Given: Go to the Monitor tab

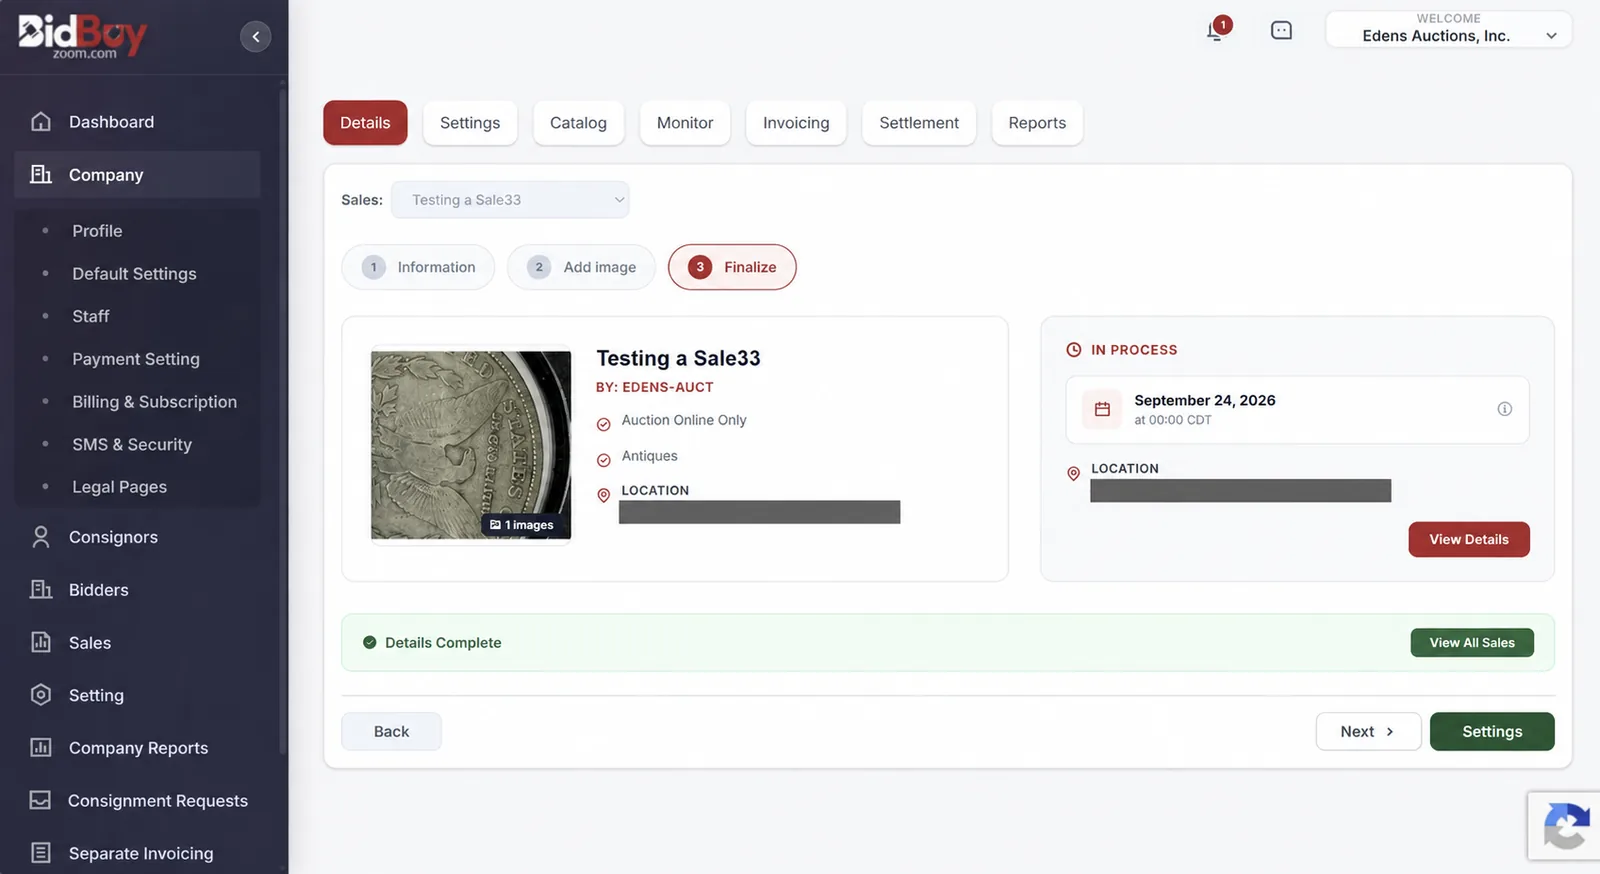Looking at the screenshot, I should point(685,123).
